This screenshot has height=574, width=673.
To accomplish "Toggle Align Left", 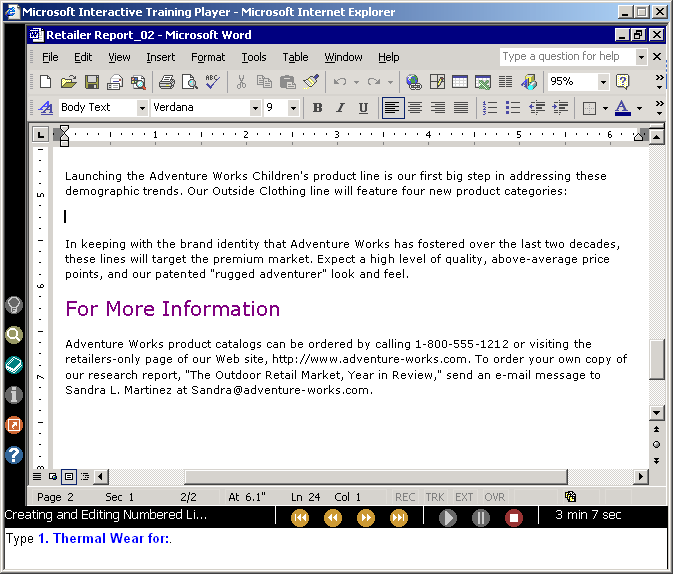I will pos(393,107).
